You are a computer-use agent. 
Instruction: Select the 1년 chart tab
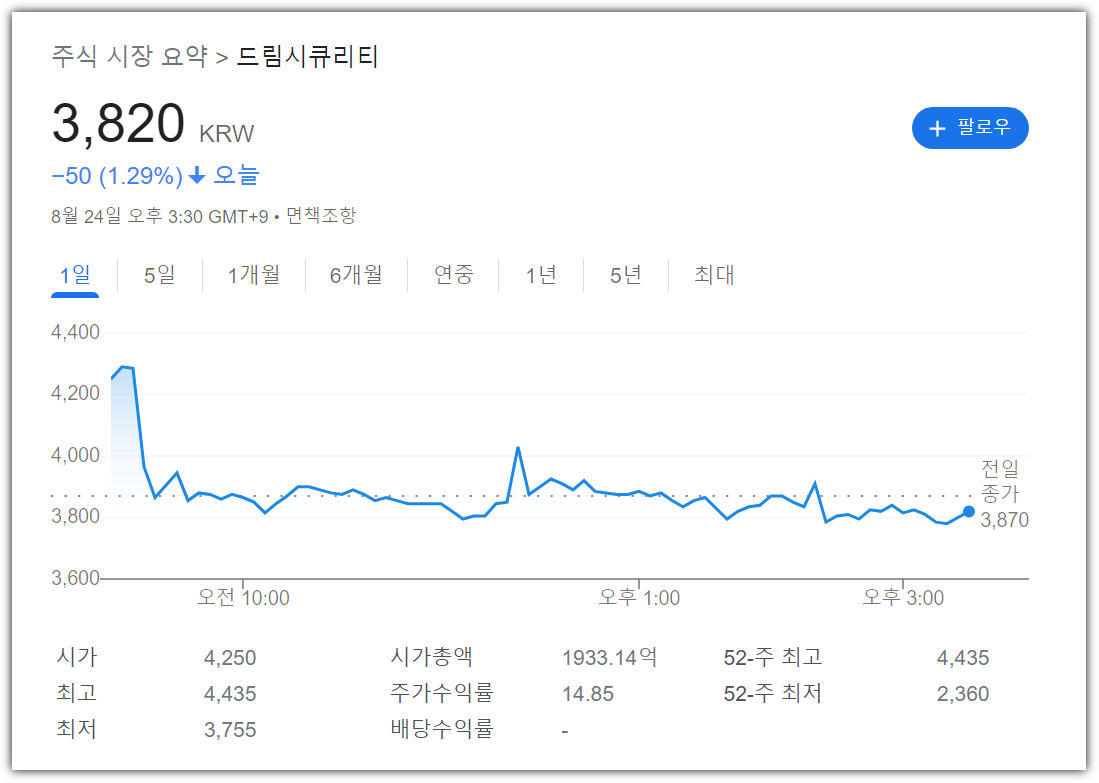pos(541,275)
